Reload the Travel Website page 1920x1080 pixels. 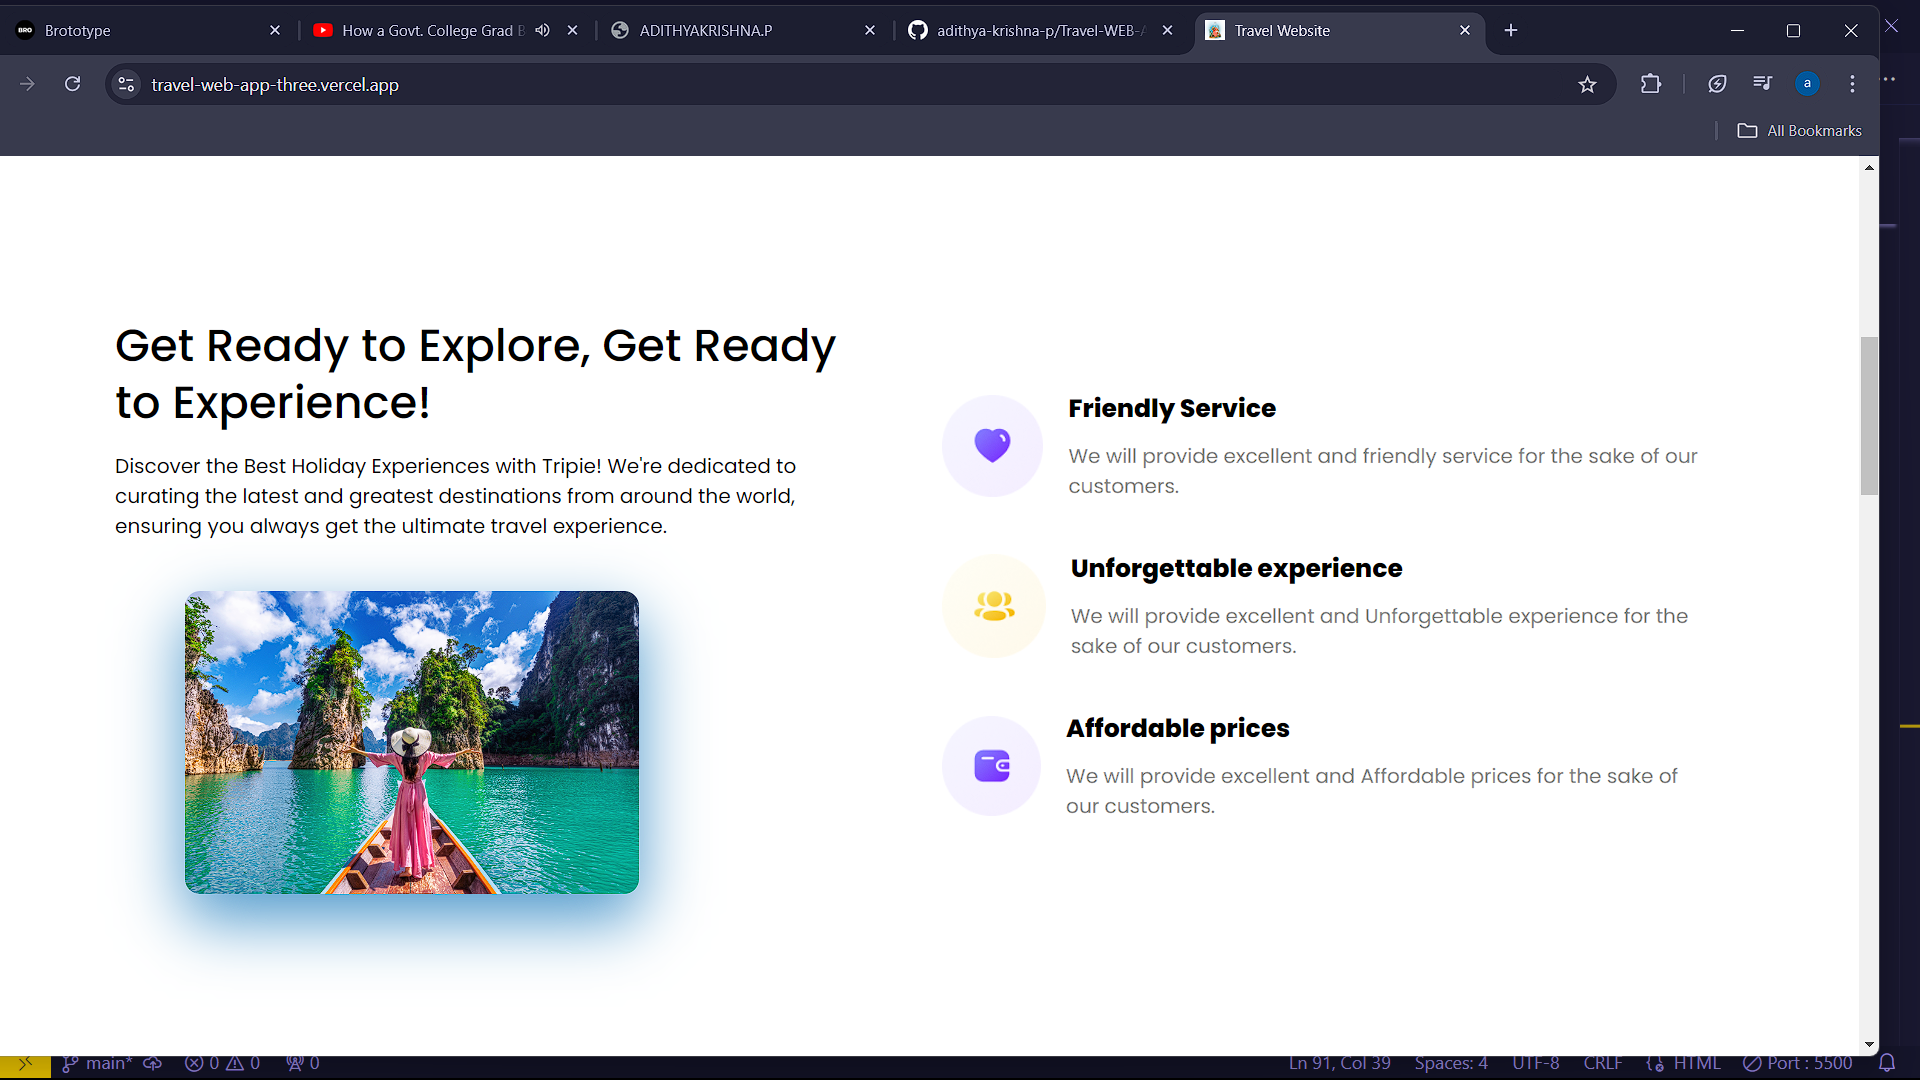coord(72,85)
